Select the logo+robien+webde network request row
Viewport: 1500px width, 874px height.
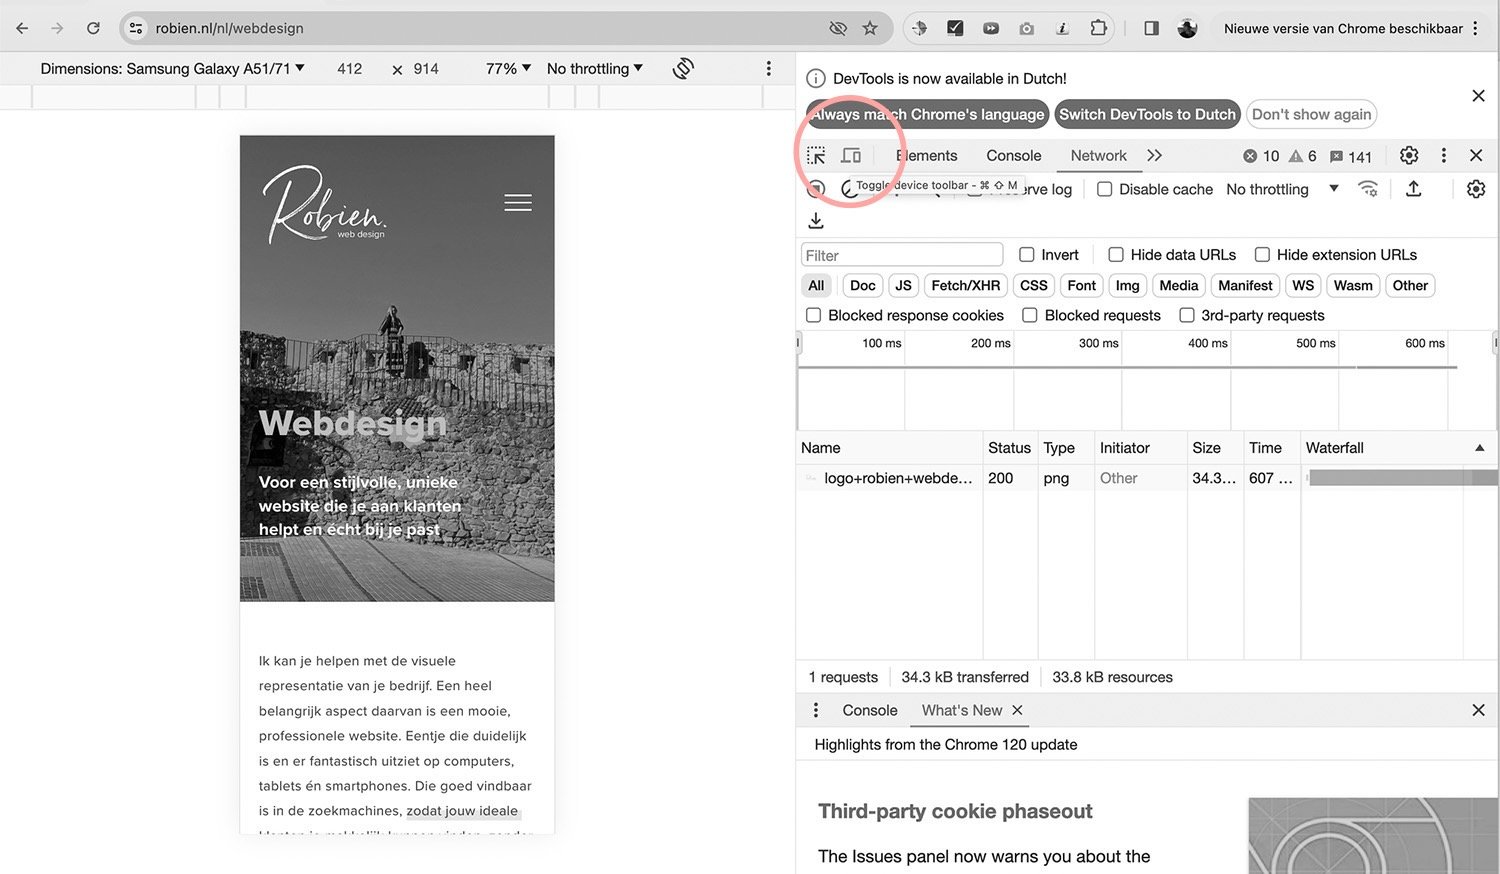tap(897, 478)
